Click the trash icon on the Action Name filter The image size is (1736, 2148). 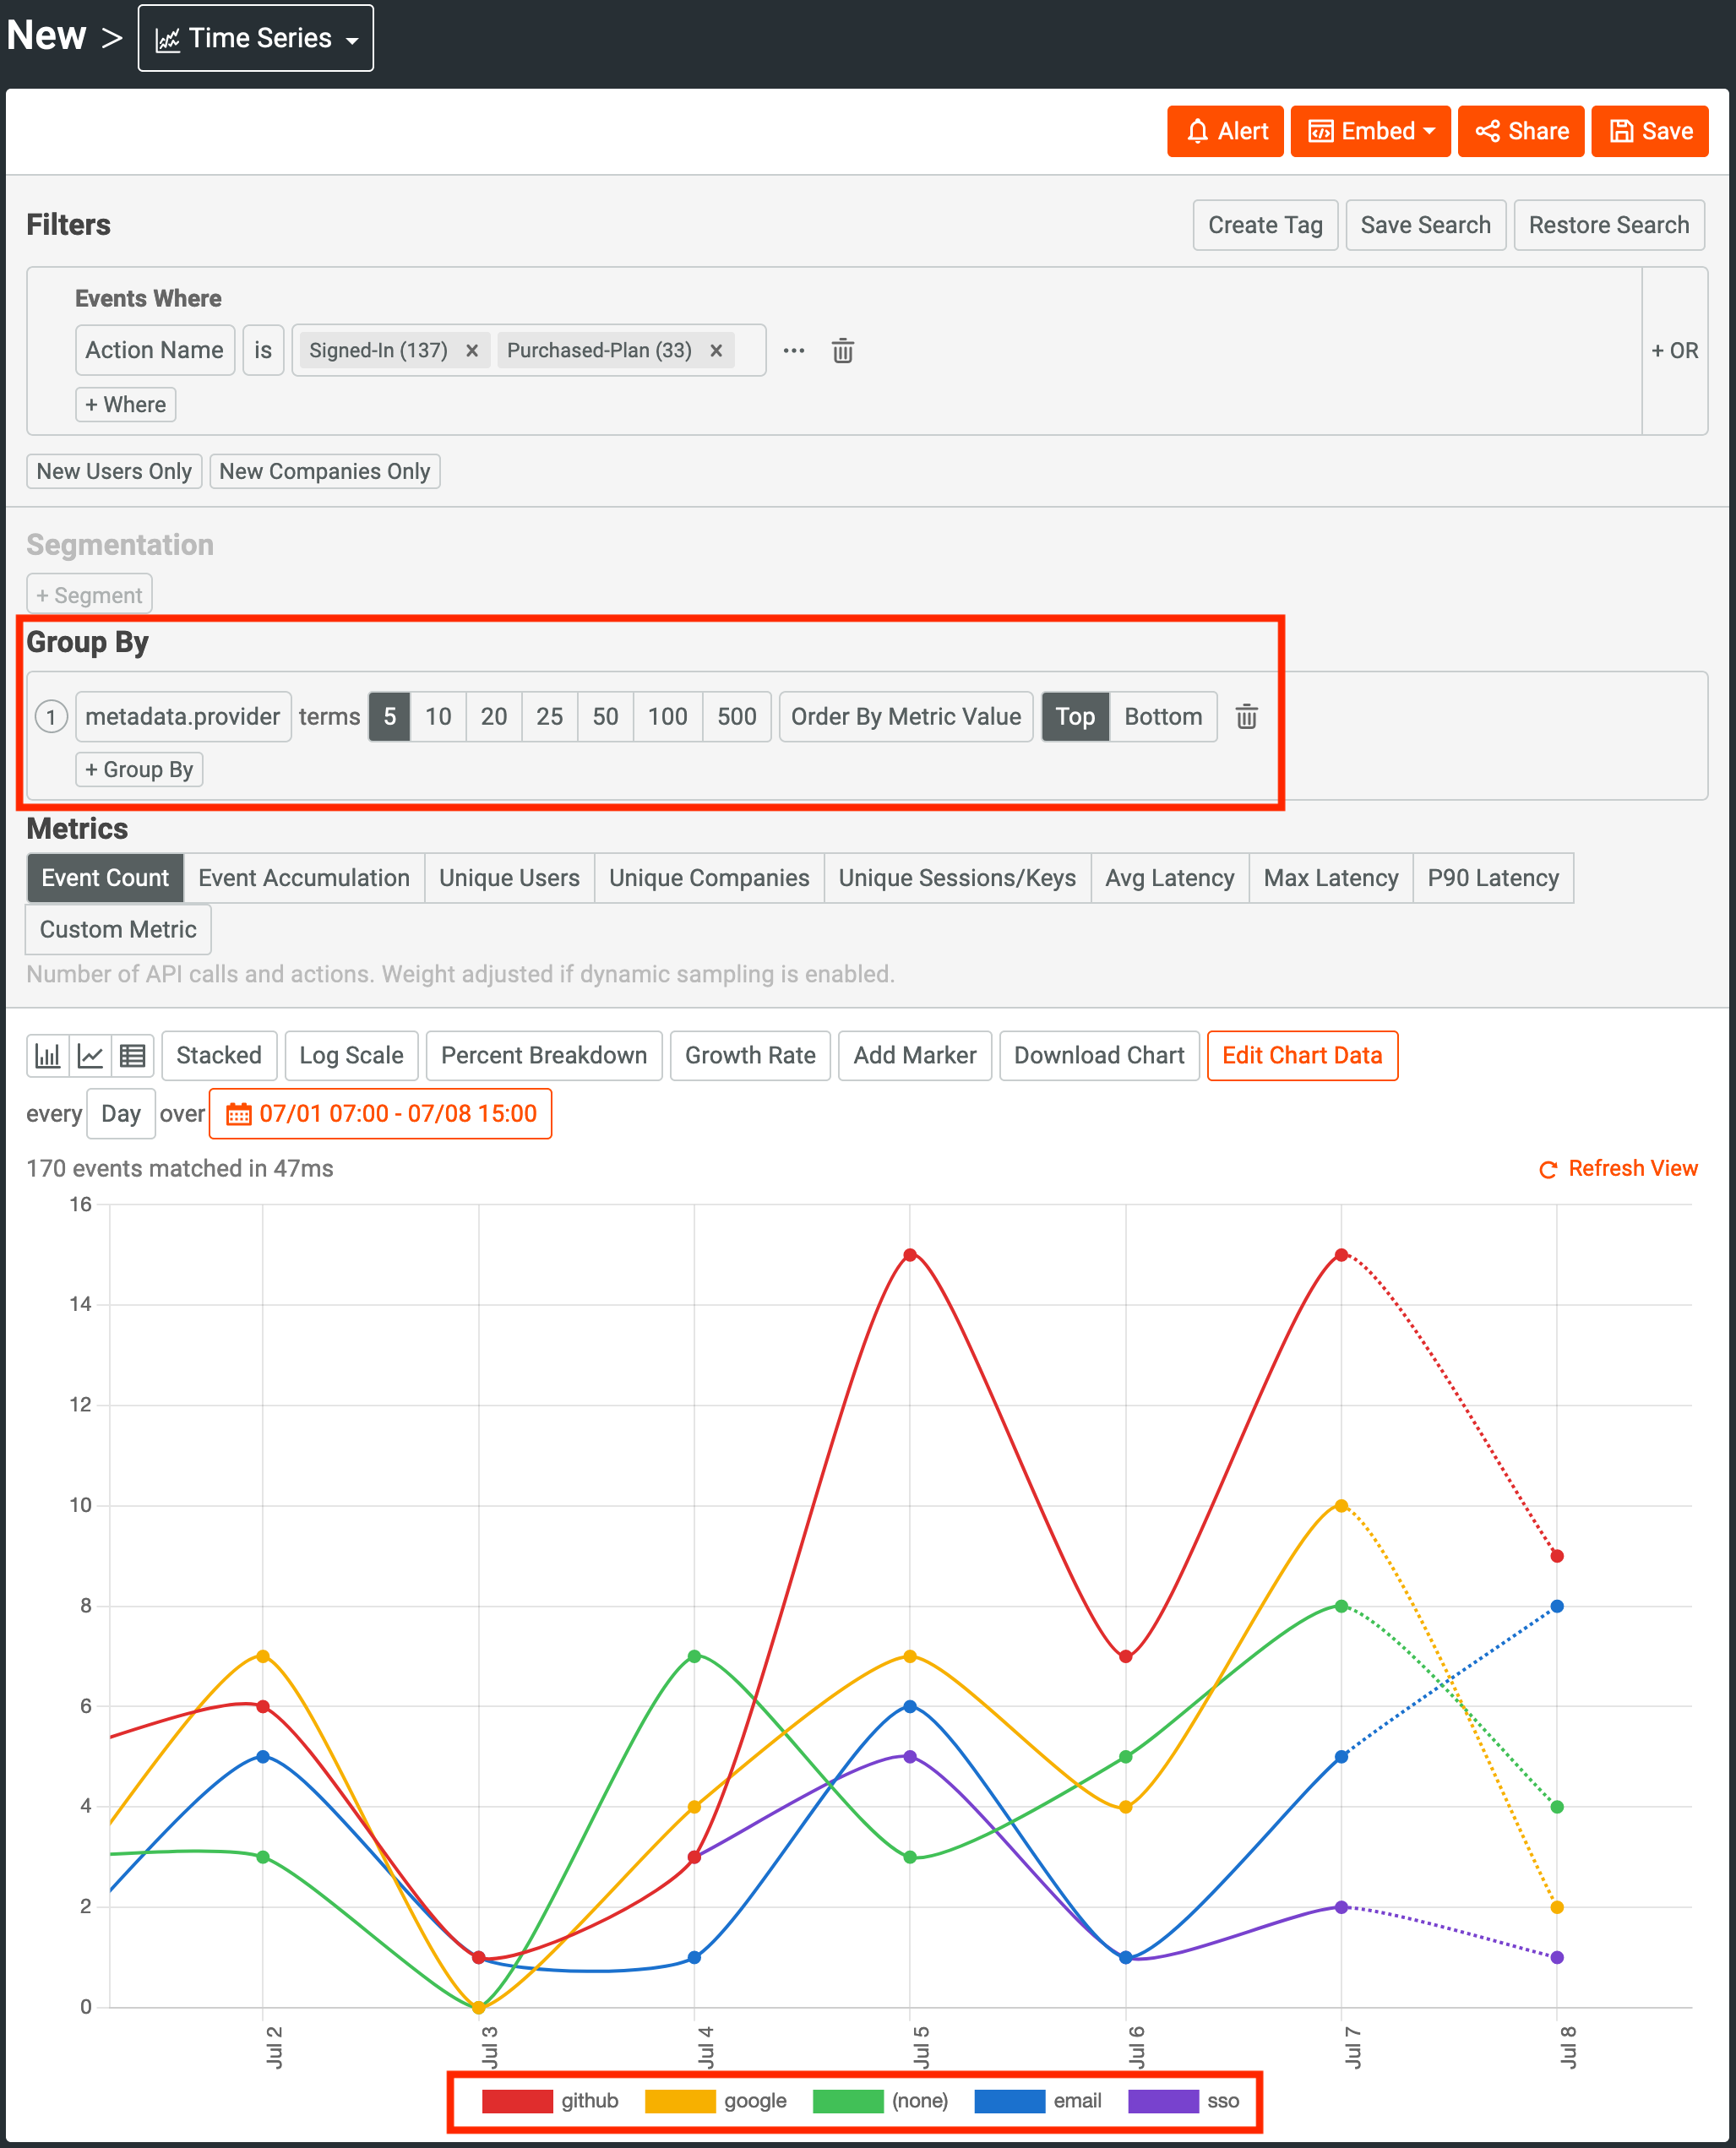point(842,350)
